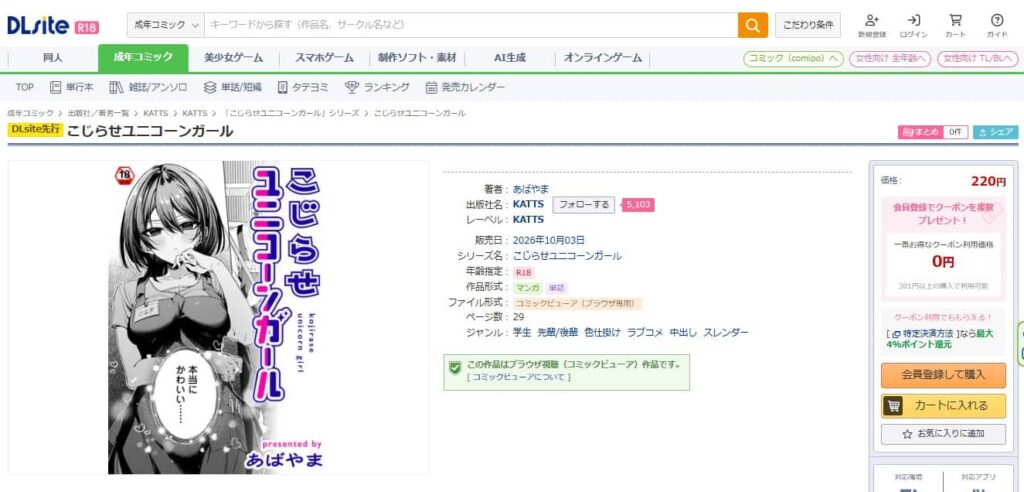This screenshot has height=492, width=1024.
Task: Click こだわり条件 button
Action: (808, 25)
